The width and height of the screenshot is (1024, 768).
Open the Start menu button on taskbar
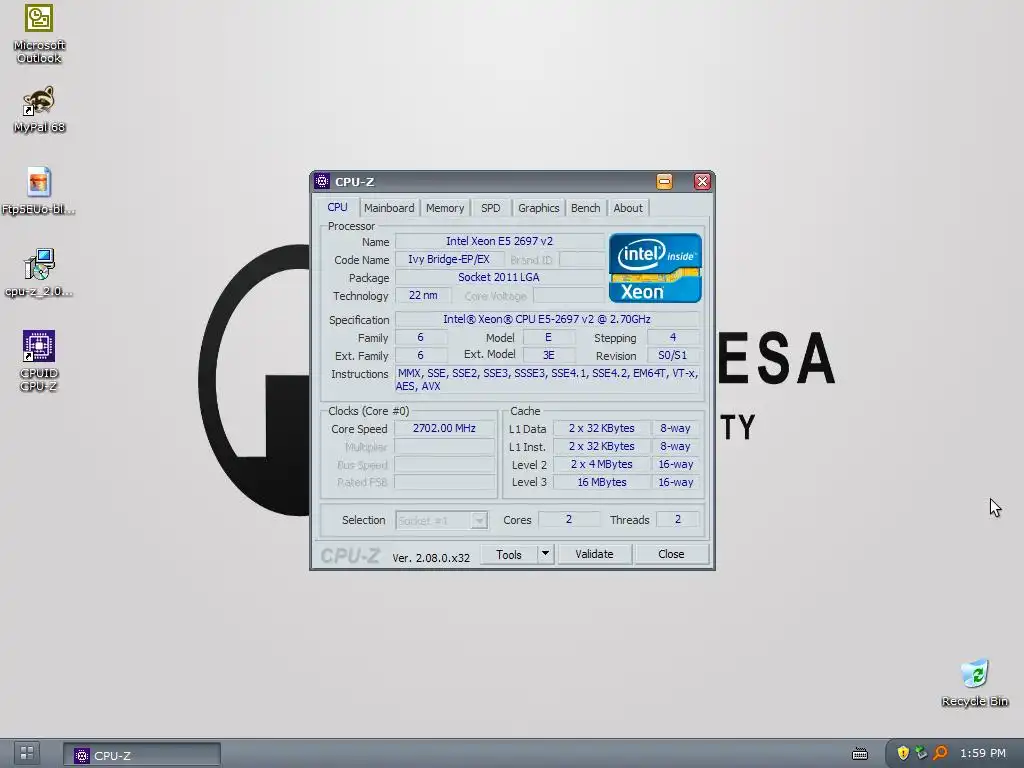27,753
